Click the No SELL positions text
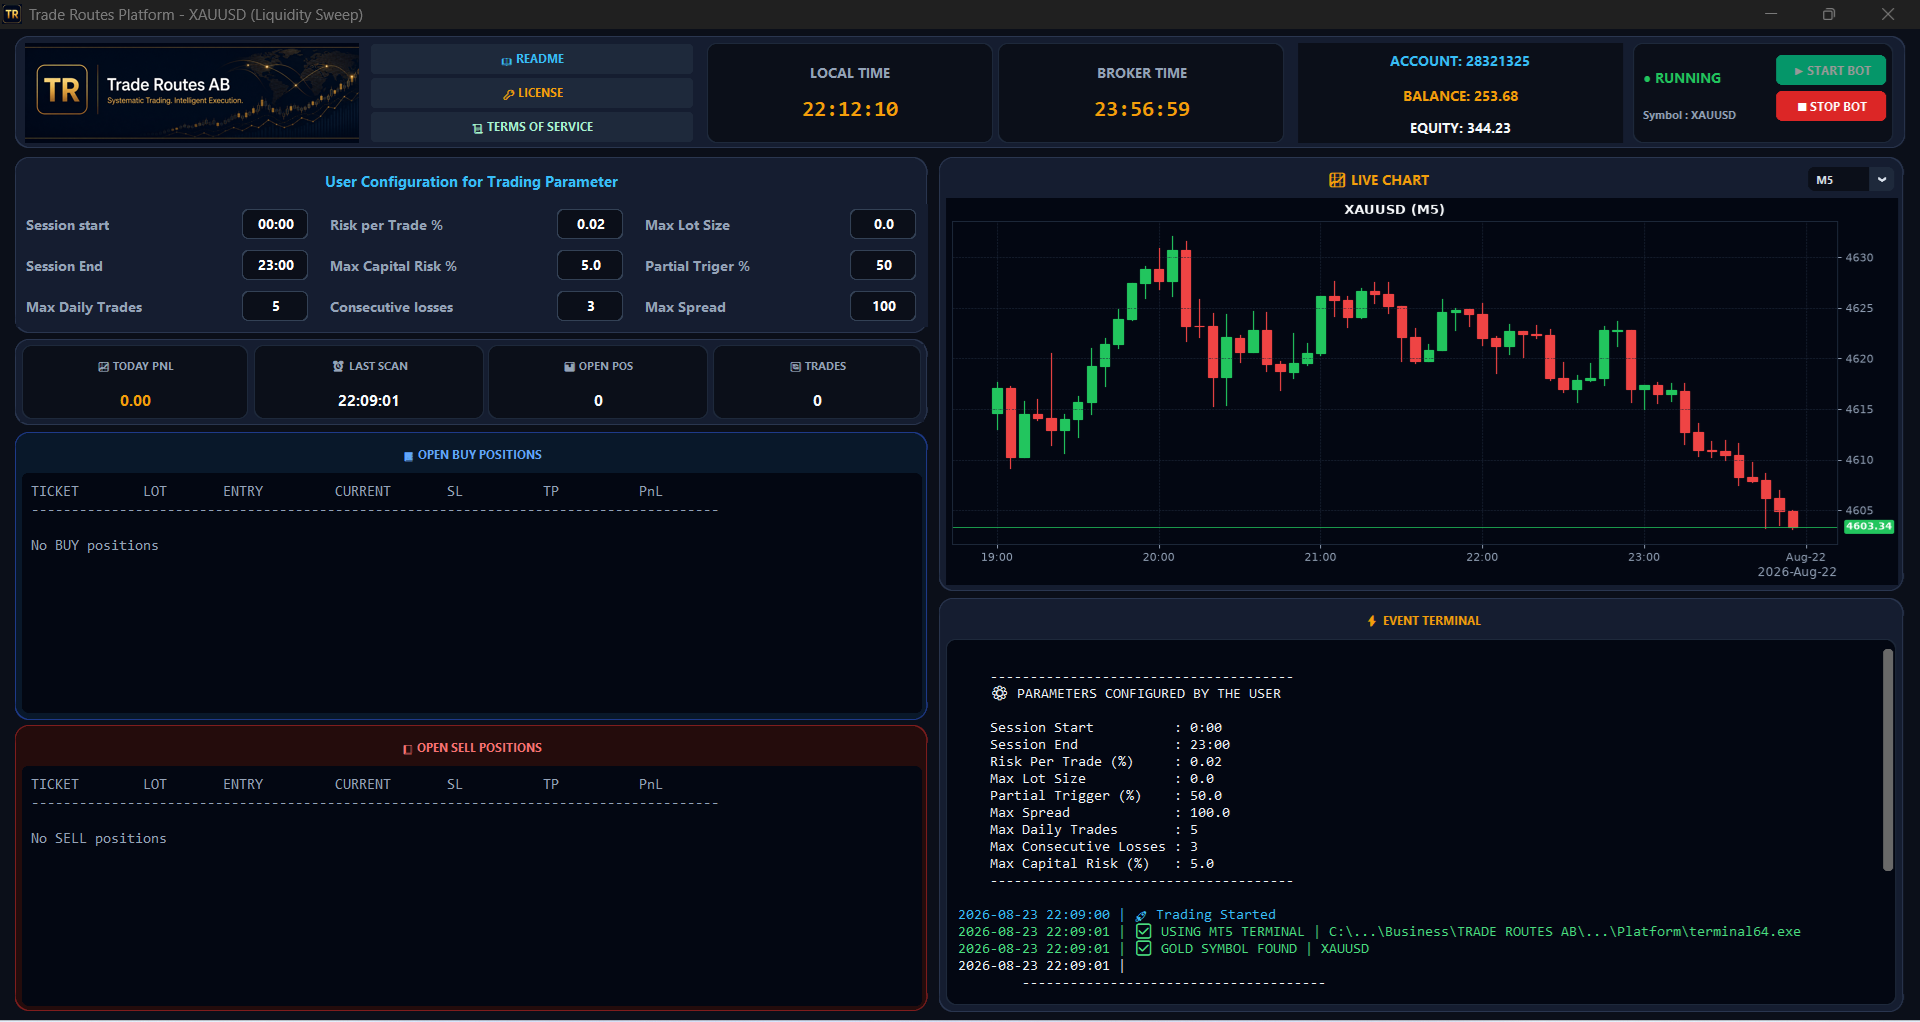 click(x=99, y=839)
